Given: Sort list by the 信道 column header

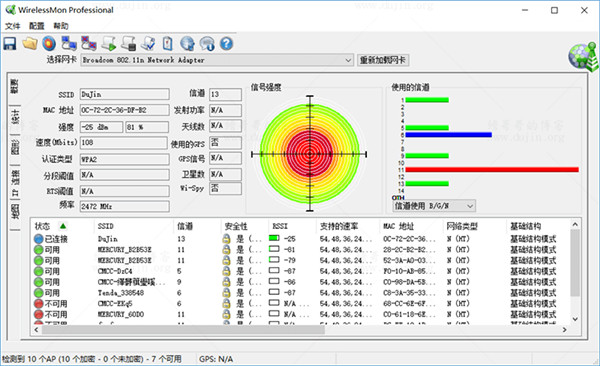Looking at the screenshot, I should point(197,226).
